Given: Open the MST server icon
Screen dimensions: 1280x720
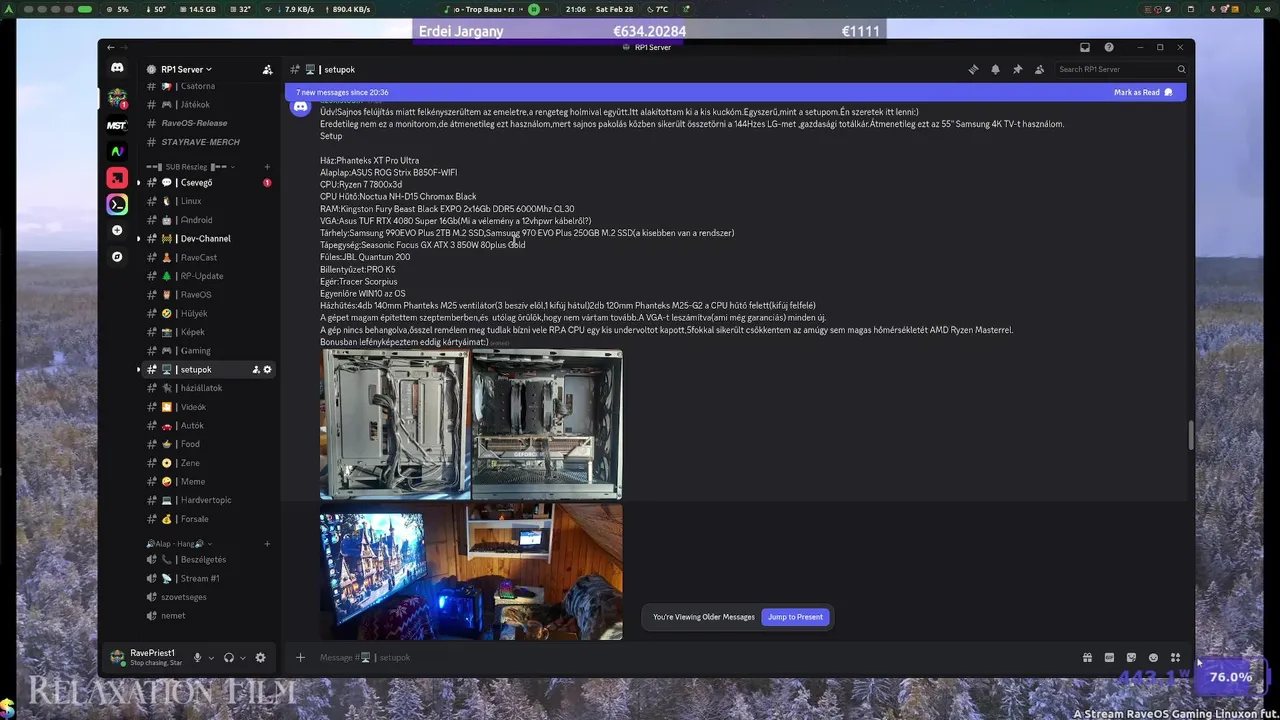Looking at the screenshot, I should [117, 125].
